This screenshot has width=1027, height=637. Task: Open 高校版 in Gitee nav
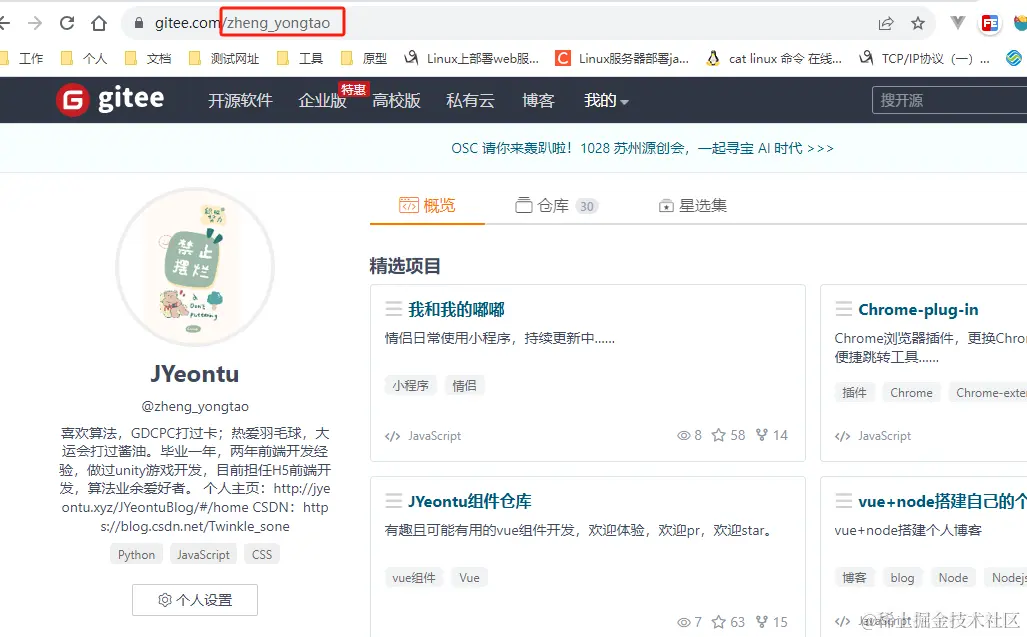[x=396, y=101]
